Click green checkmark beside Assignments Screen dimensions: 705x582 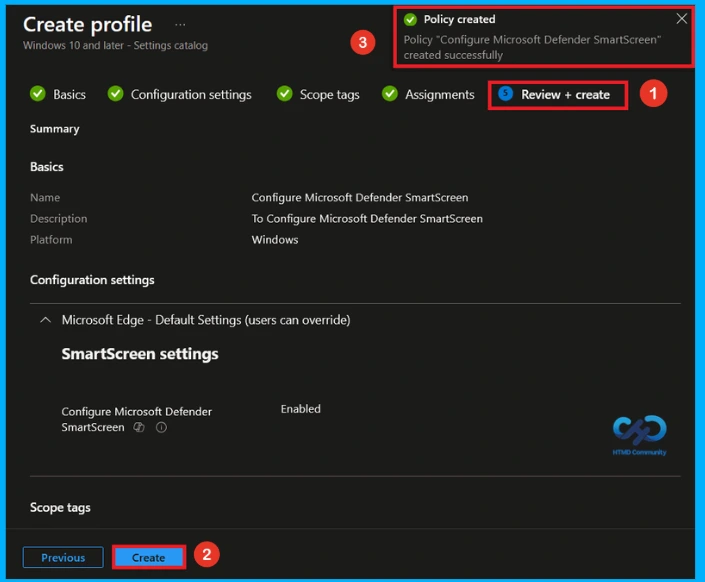coord(390,94)
